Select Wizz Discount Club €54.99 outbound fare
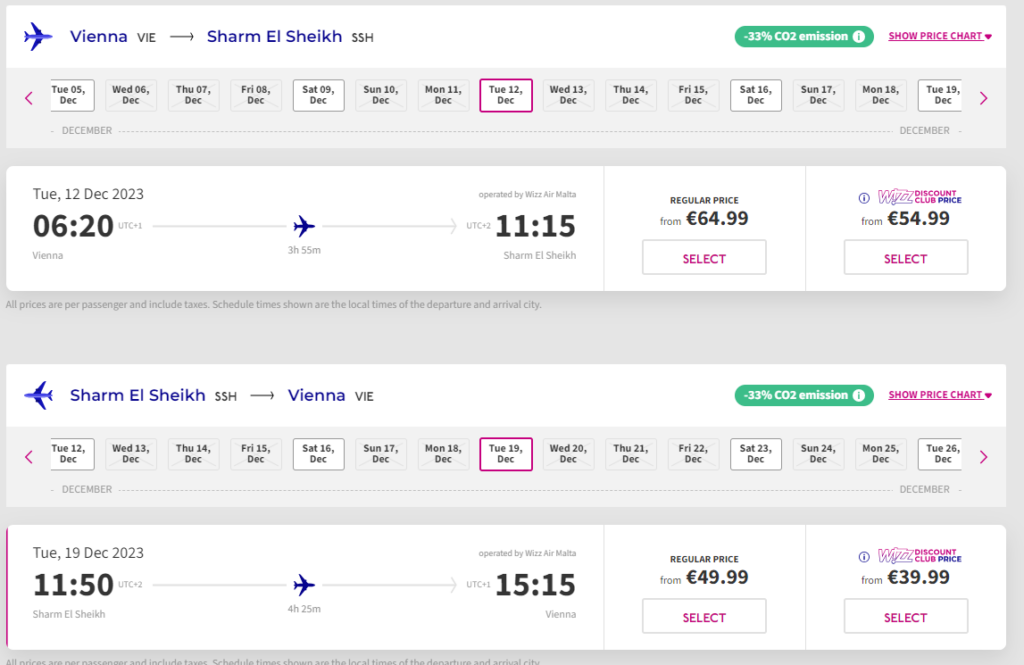This screenshot has width=1024, height=665. pyautogui.click(x=905, y=258)
